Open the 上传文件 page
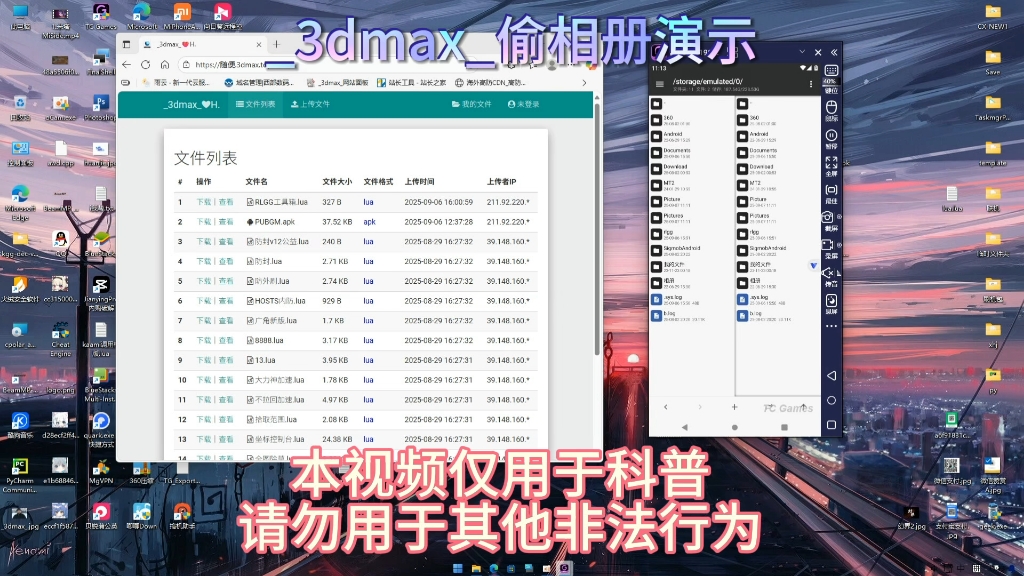Viewport: 1024px width, 576px height. click(x=310, y=104)
